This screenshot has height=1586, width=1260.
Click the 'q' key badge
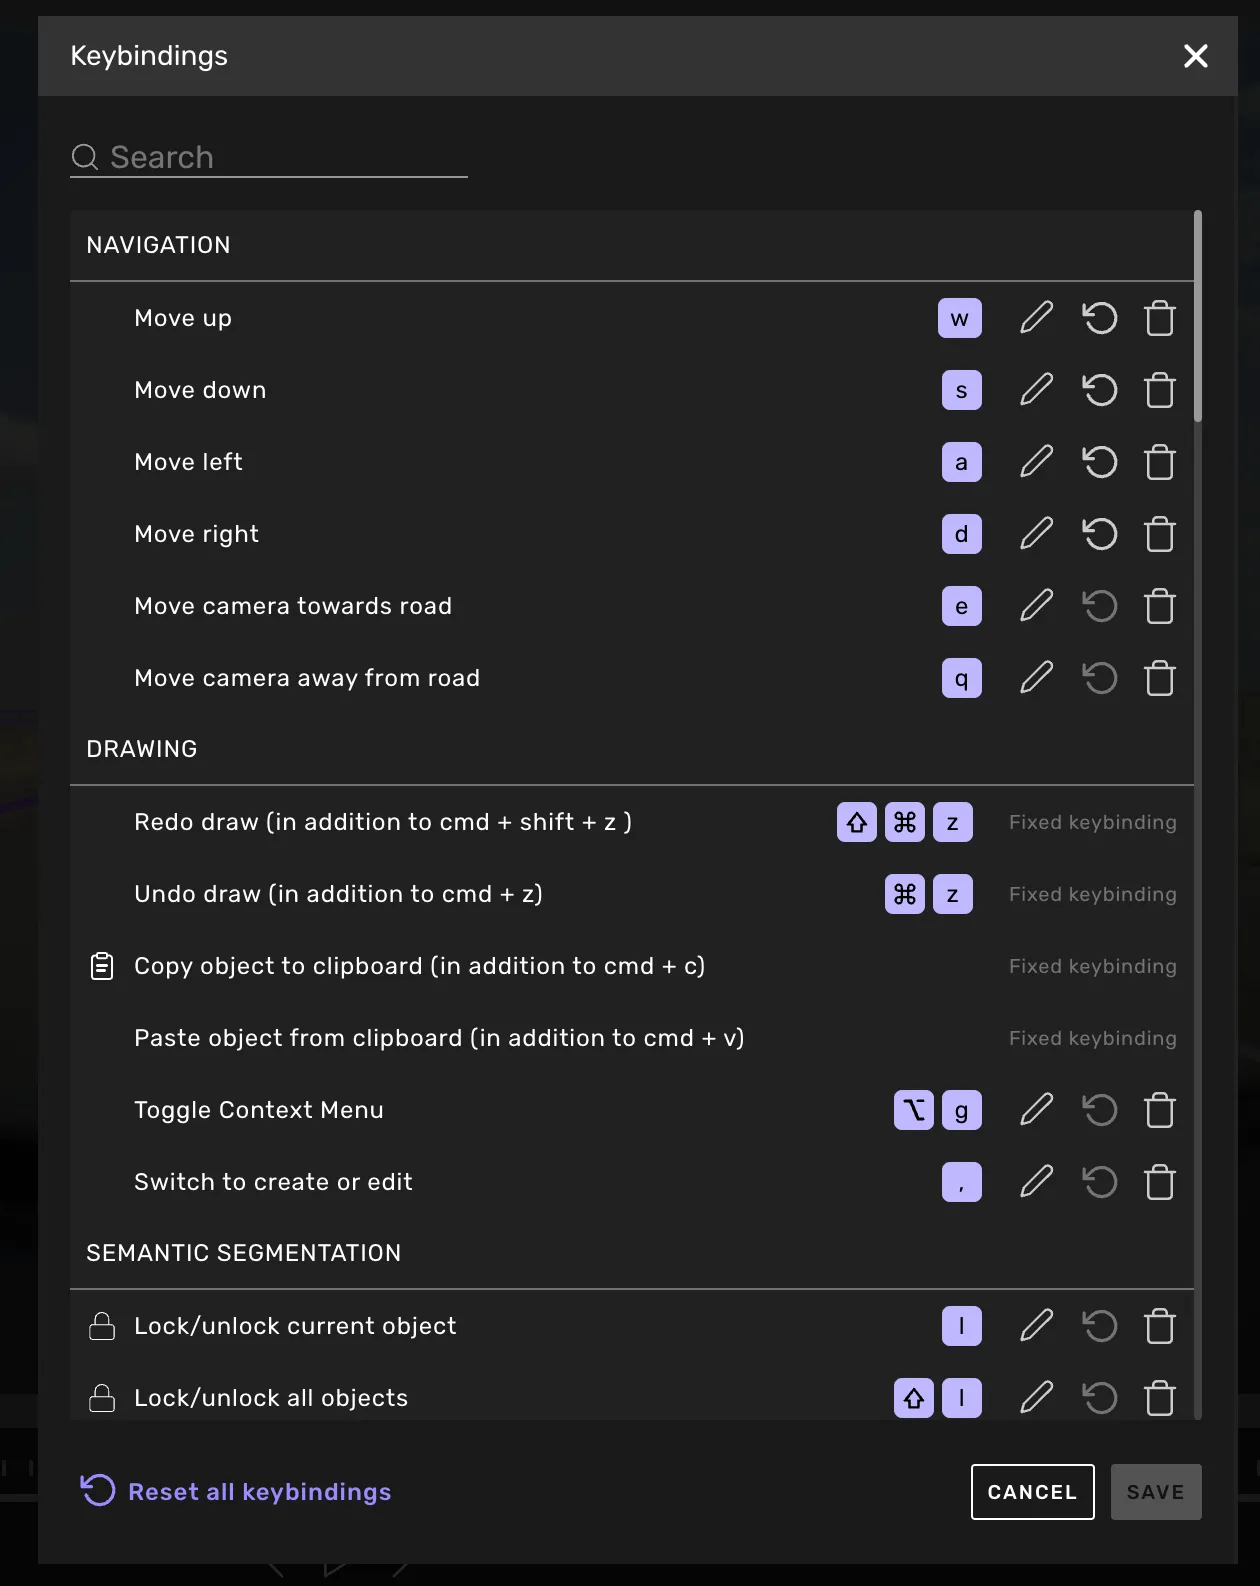pos(962,678)
